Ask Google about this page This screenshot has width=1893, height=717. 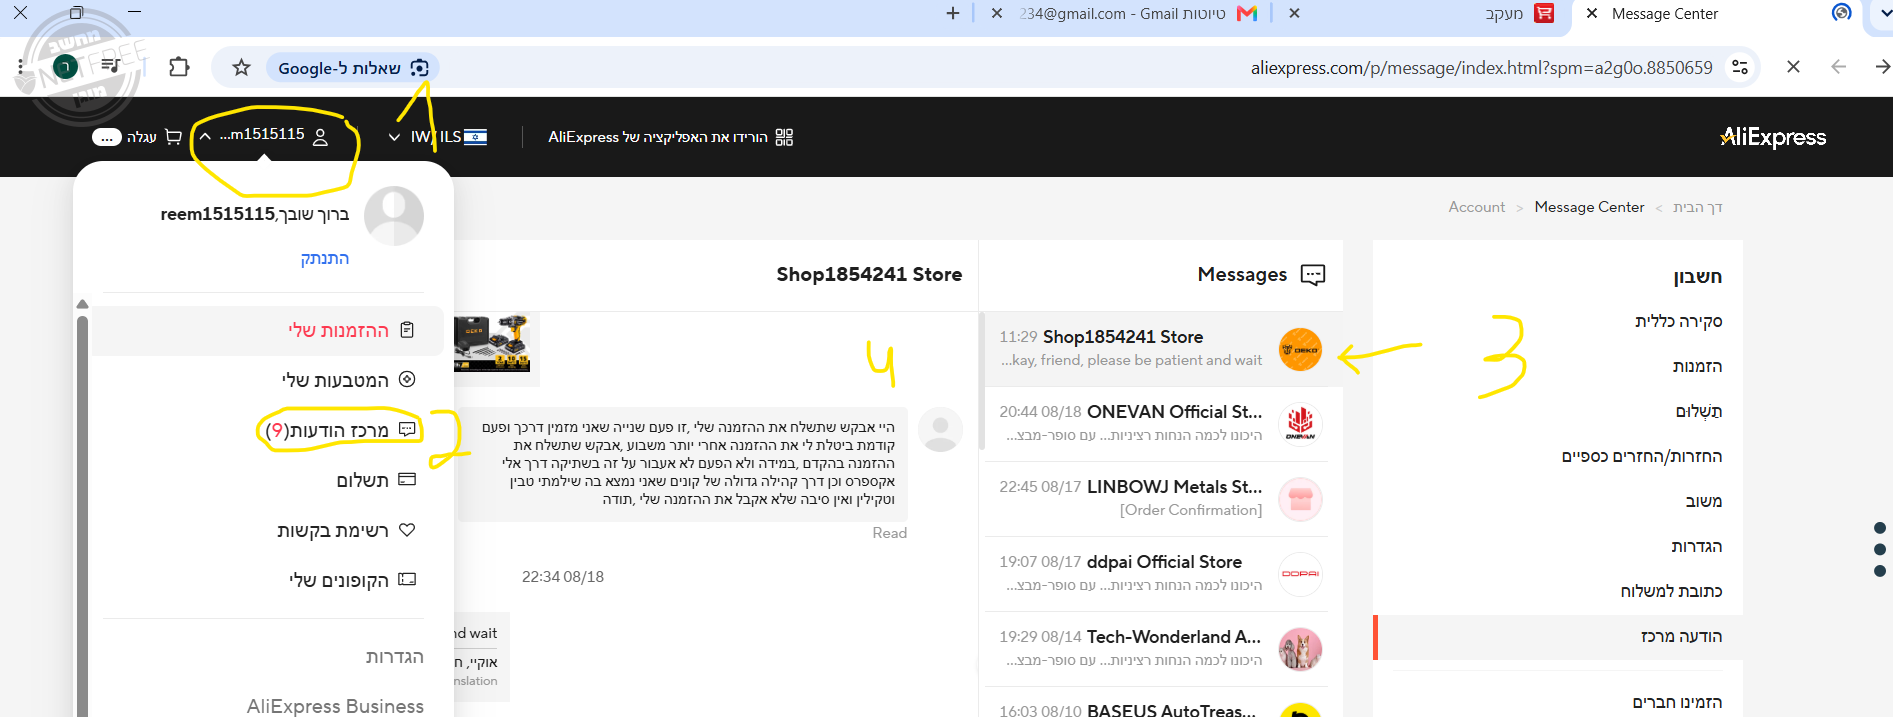coord(353,68)
